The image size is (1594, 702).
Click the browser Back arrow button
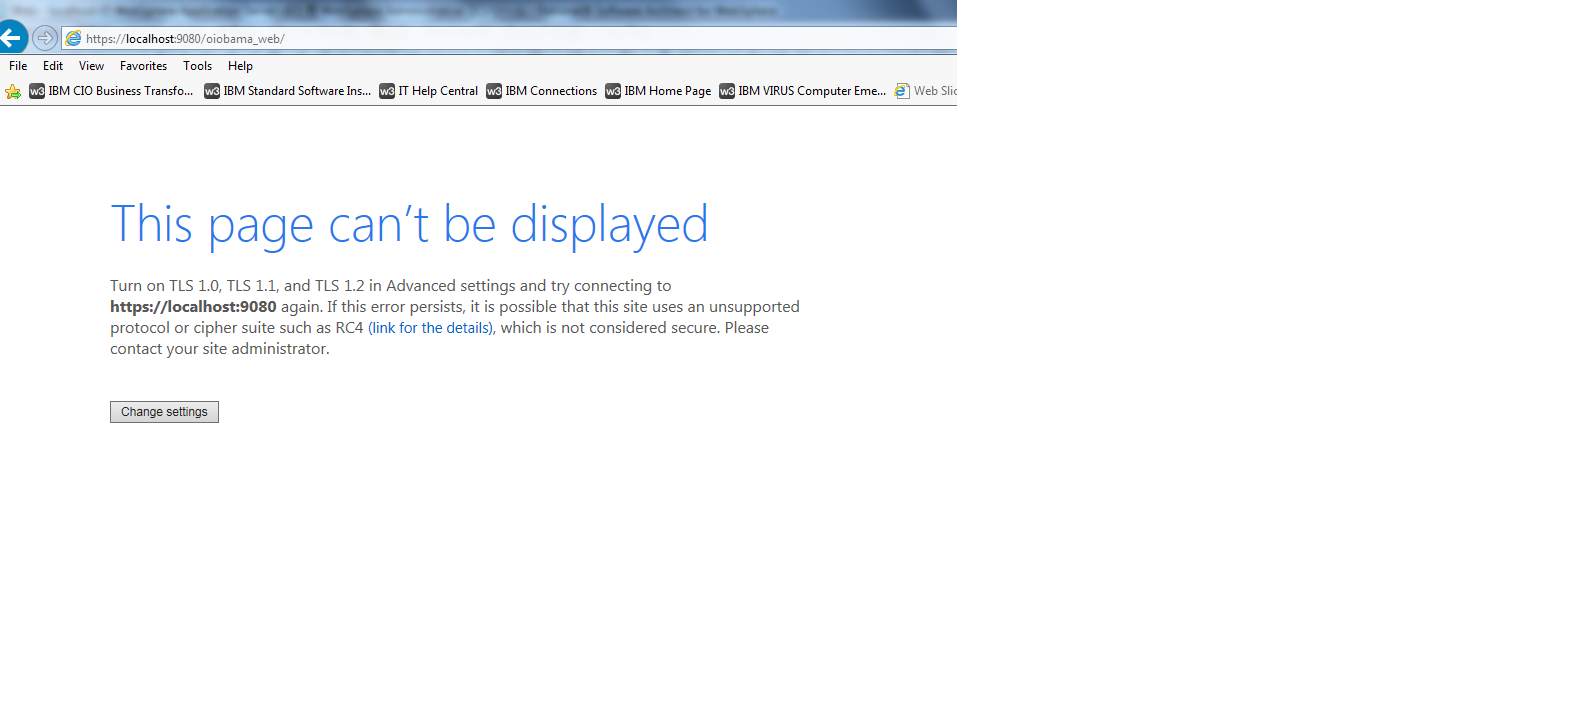pyautogui.click(x=12, y=38)
